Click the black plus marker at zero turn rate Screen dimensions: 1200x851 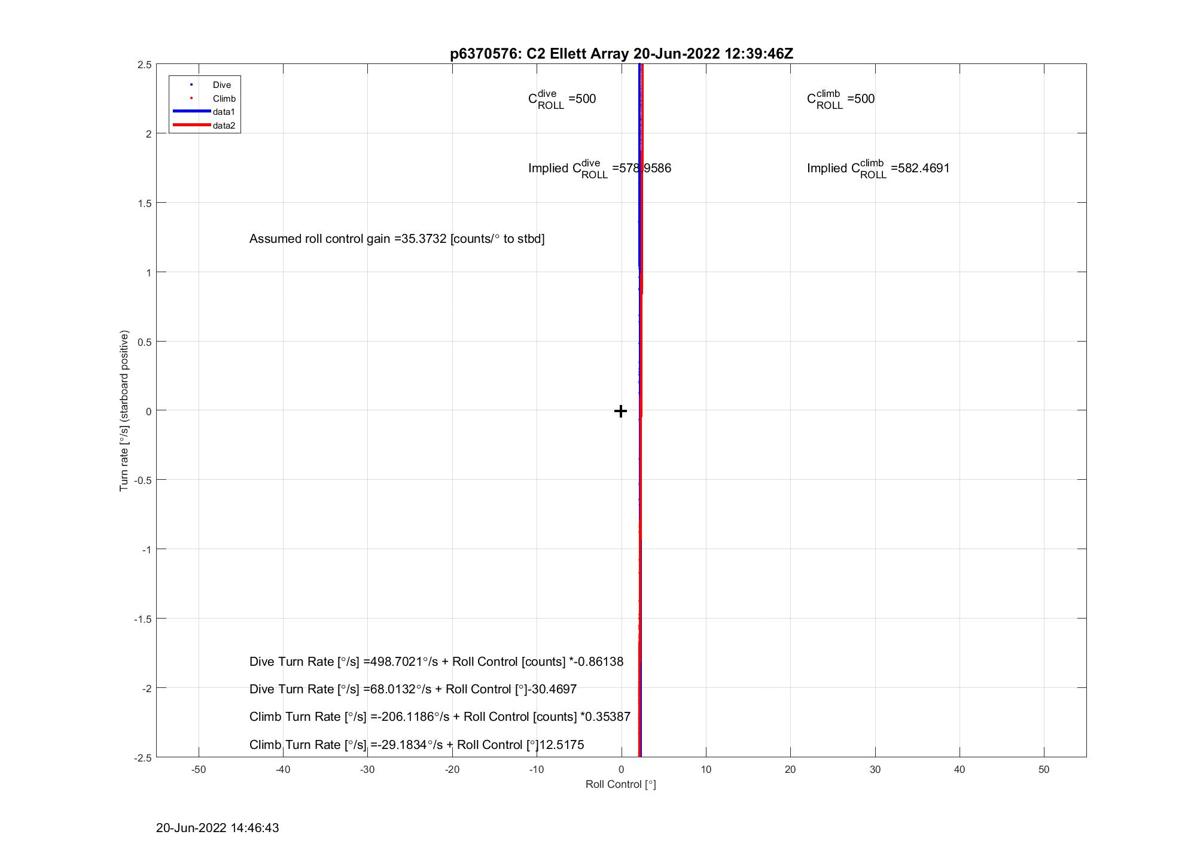(620, 411)
